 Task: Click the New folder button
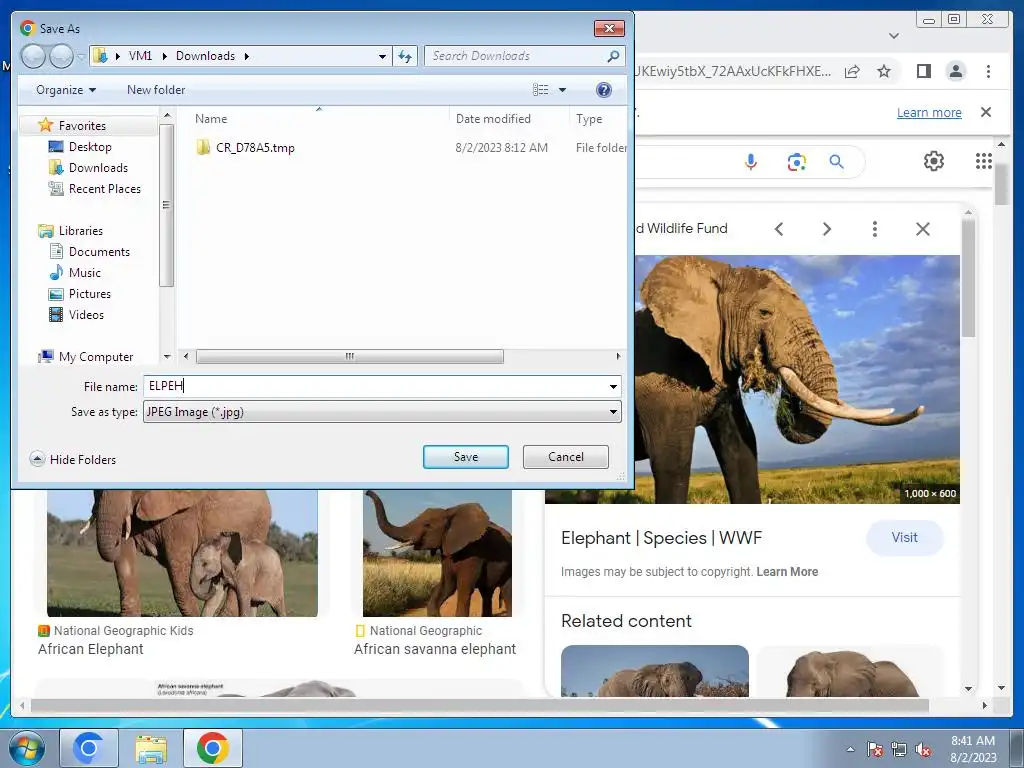pos(156,89)
